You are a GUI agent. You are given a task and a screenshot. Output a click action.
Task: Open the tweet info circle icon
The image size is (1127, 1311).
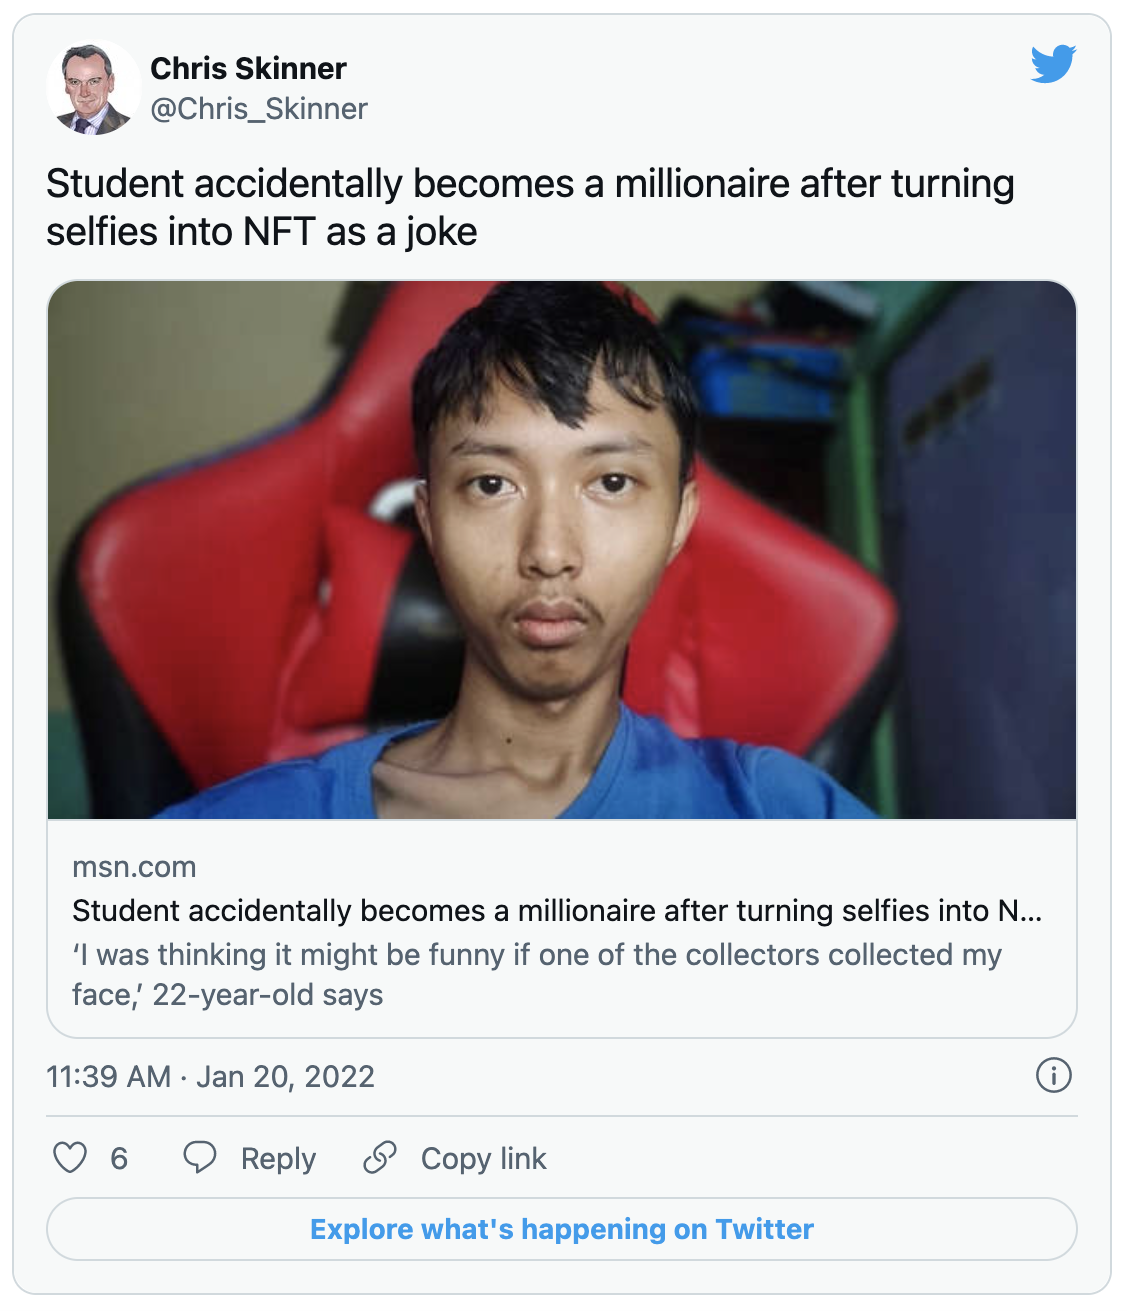pyautogui.click(x=1054, y=1076)
